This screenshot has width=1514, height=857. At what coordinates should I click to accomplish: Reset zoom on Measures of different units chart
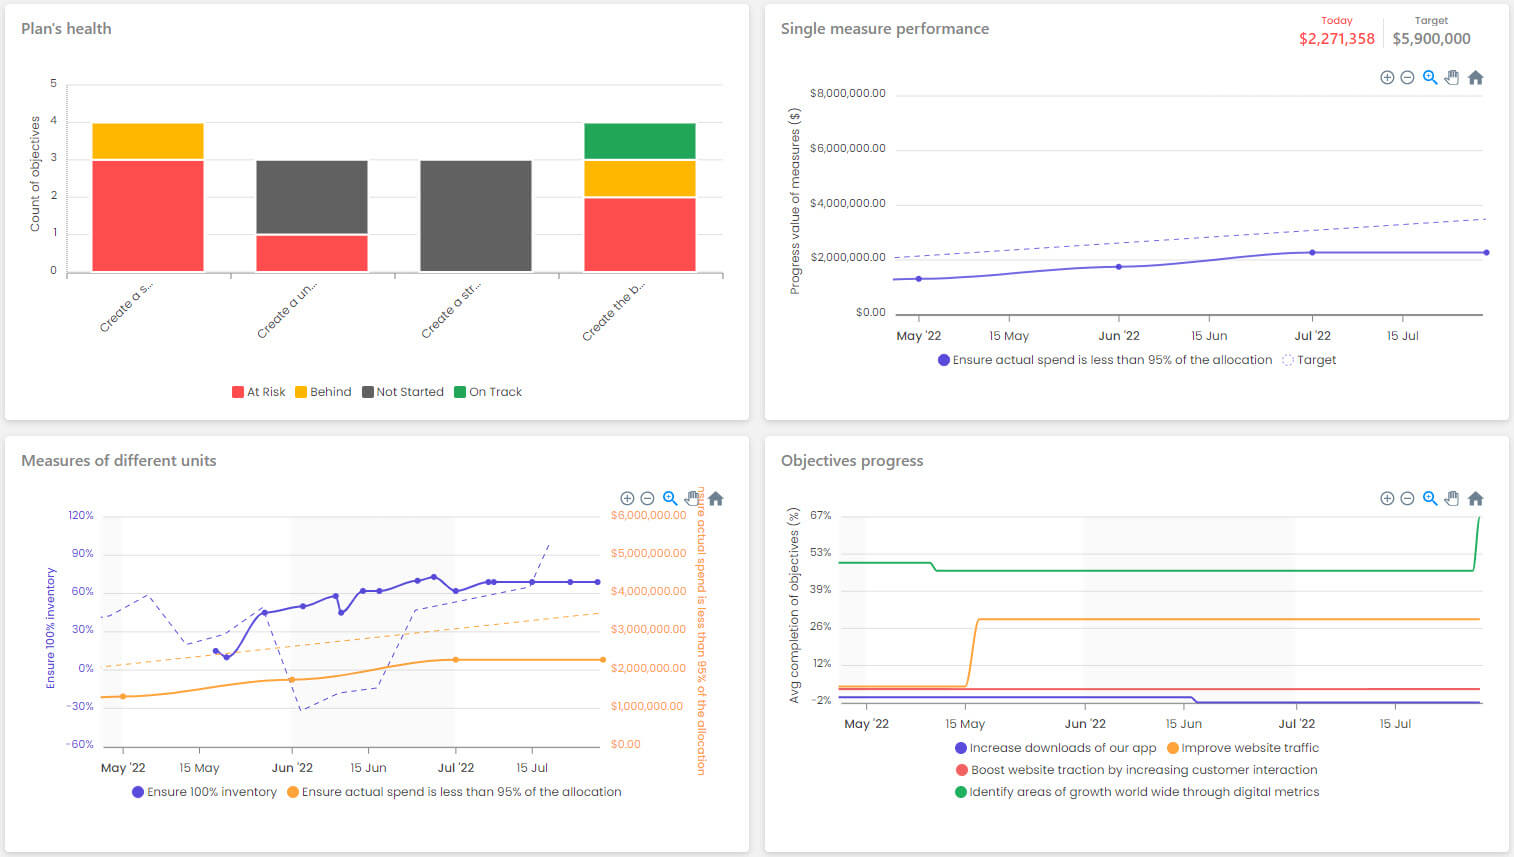point(716,498)
